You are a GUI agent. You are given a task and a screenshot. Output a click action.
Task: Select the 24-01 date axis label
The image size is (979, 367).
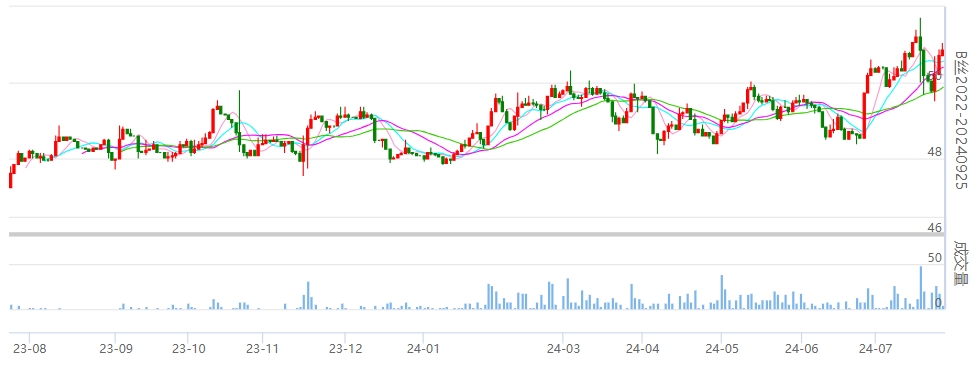click(423, 348)
